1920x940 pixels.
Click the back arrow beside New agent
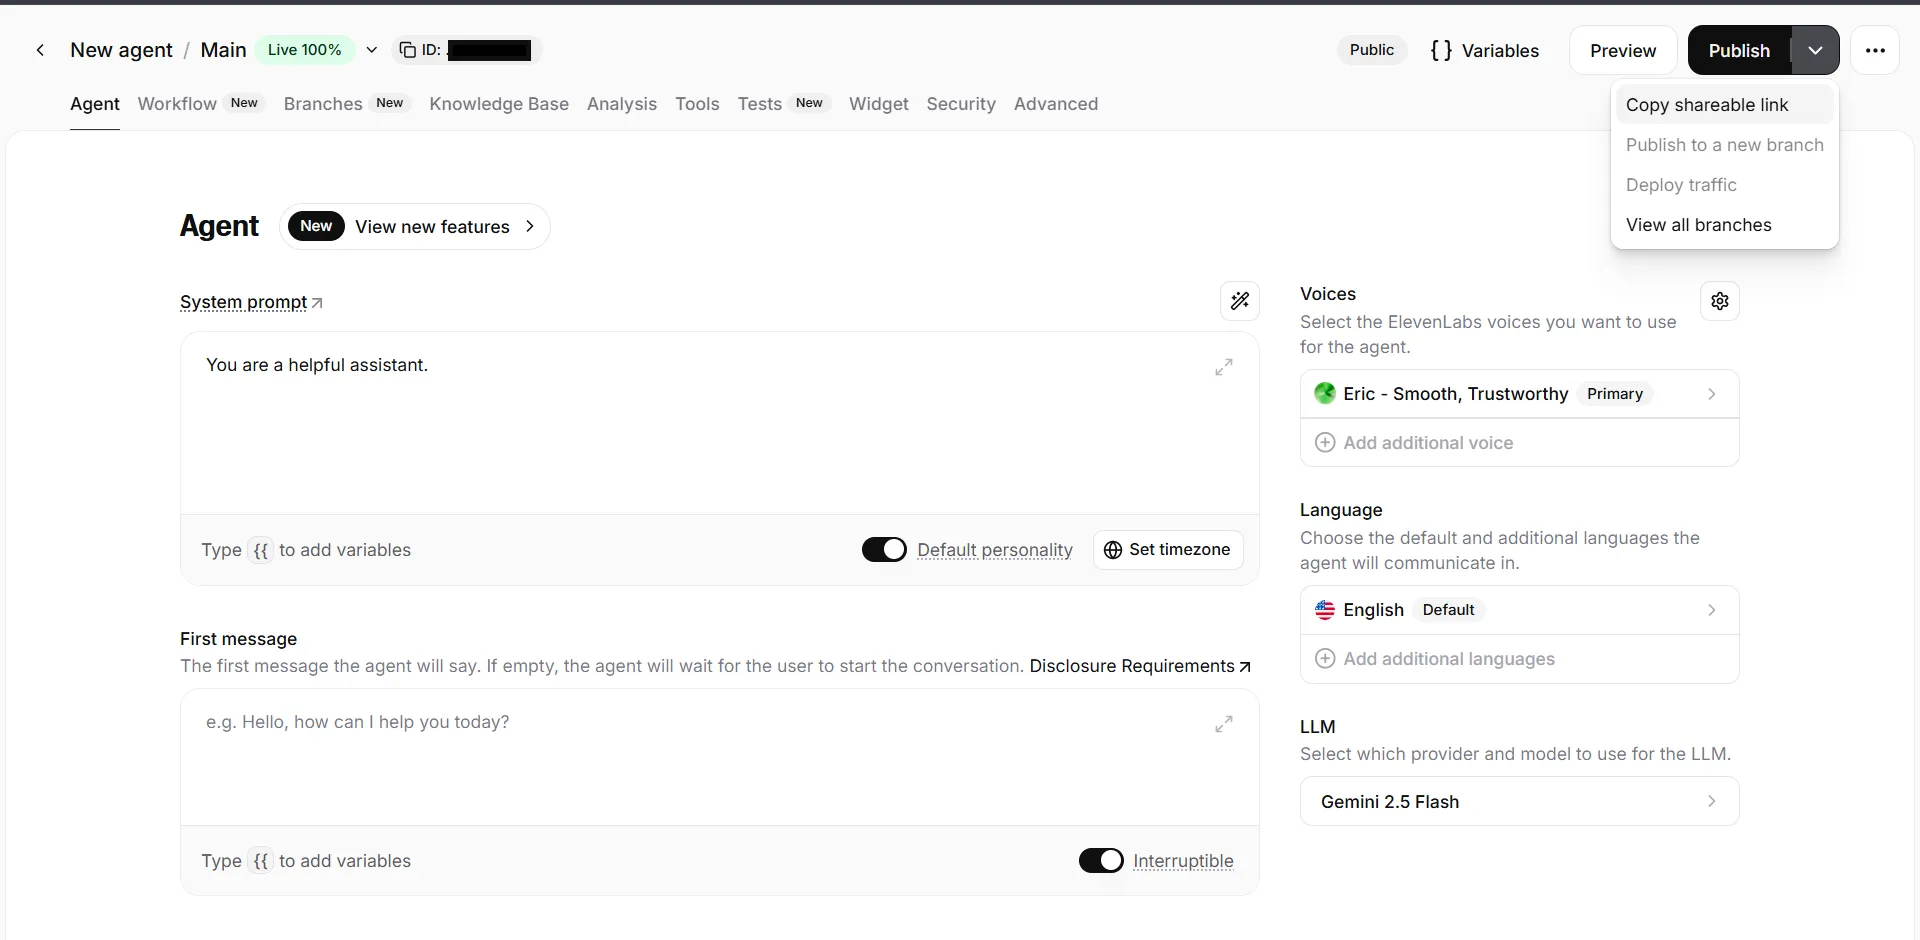click(40, 50)
